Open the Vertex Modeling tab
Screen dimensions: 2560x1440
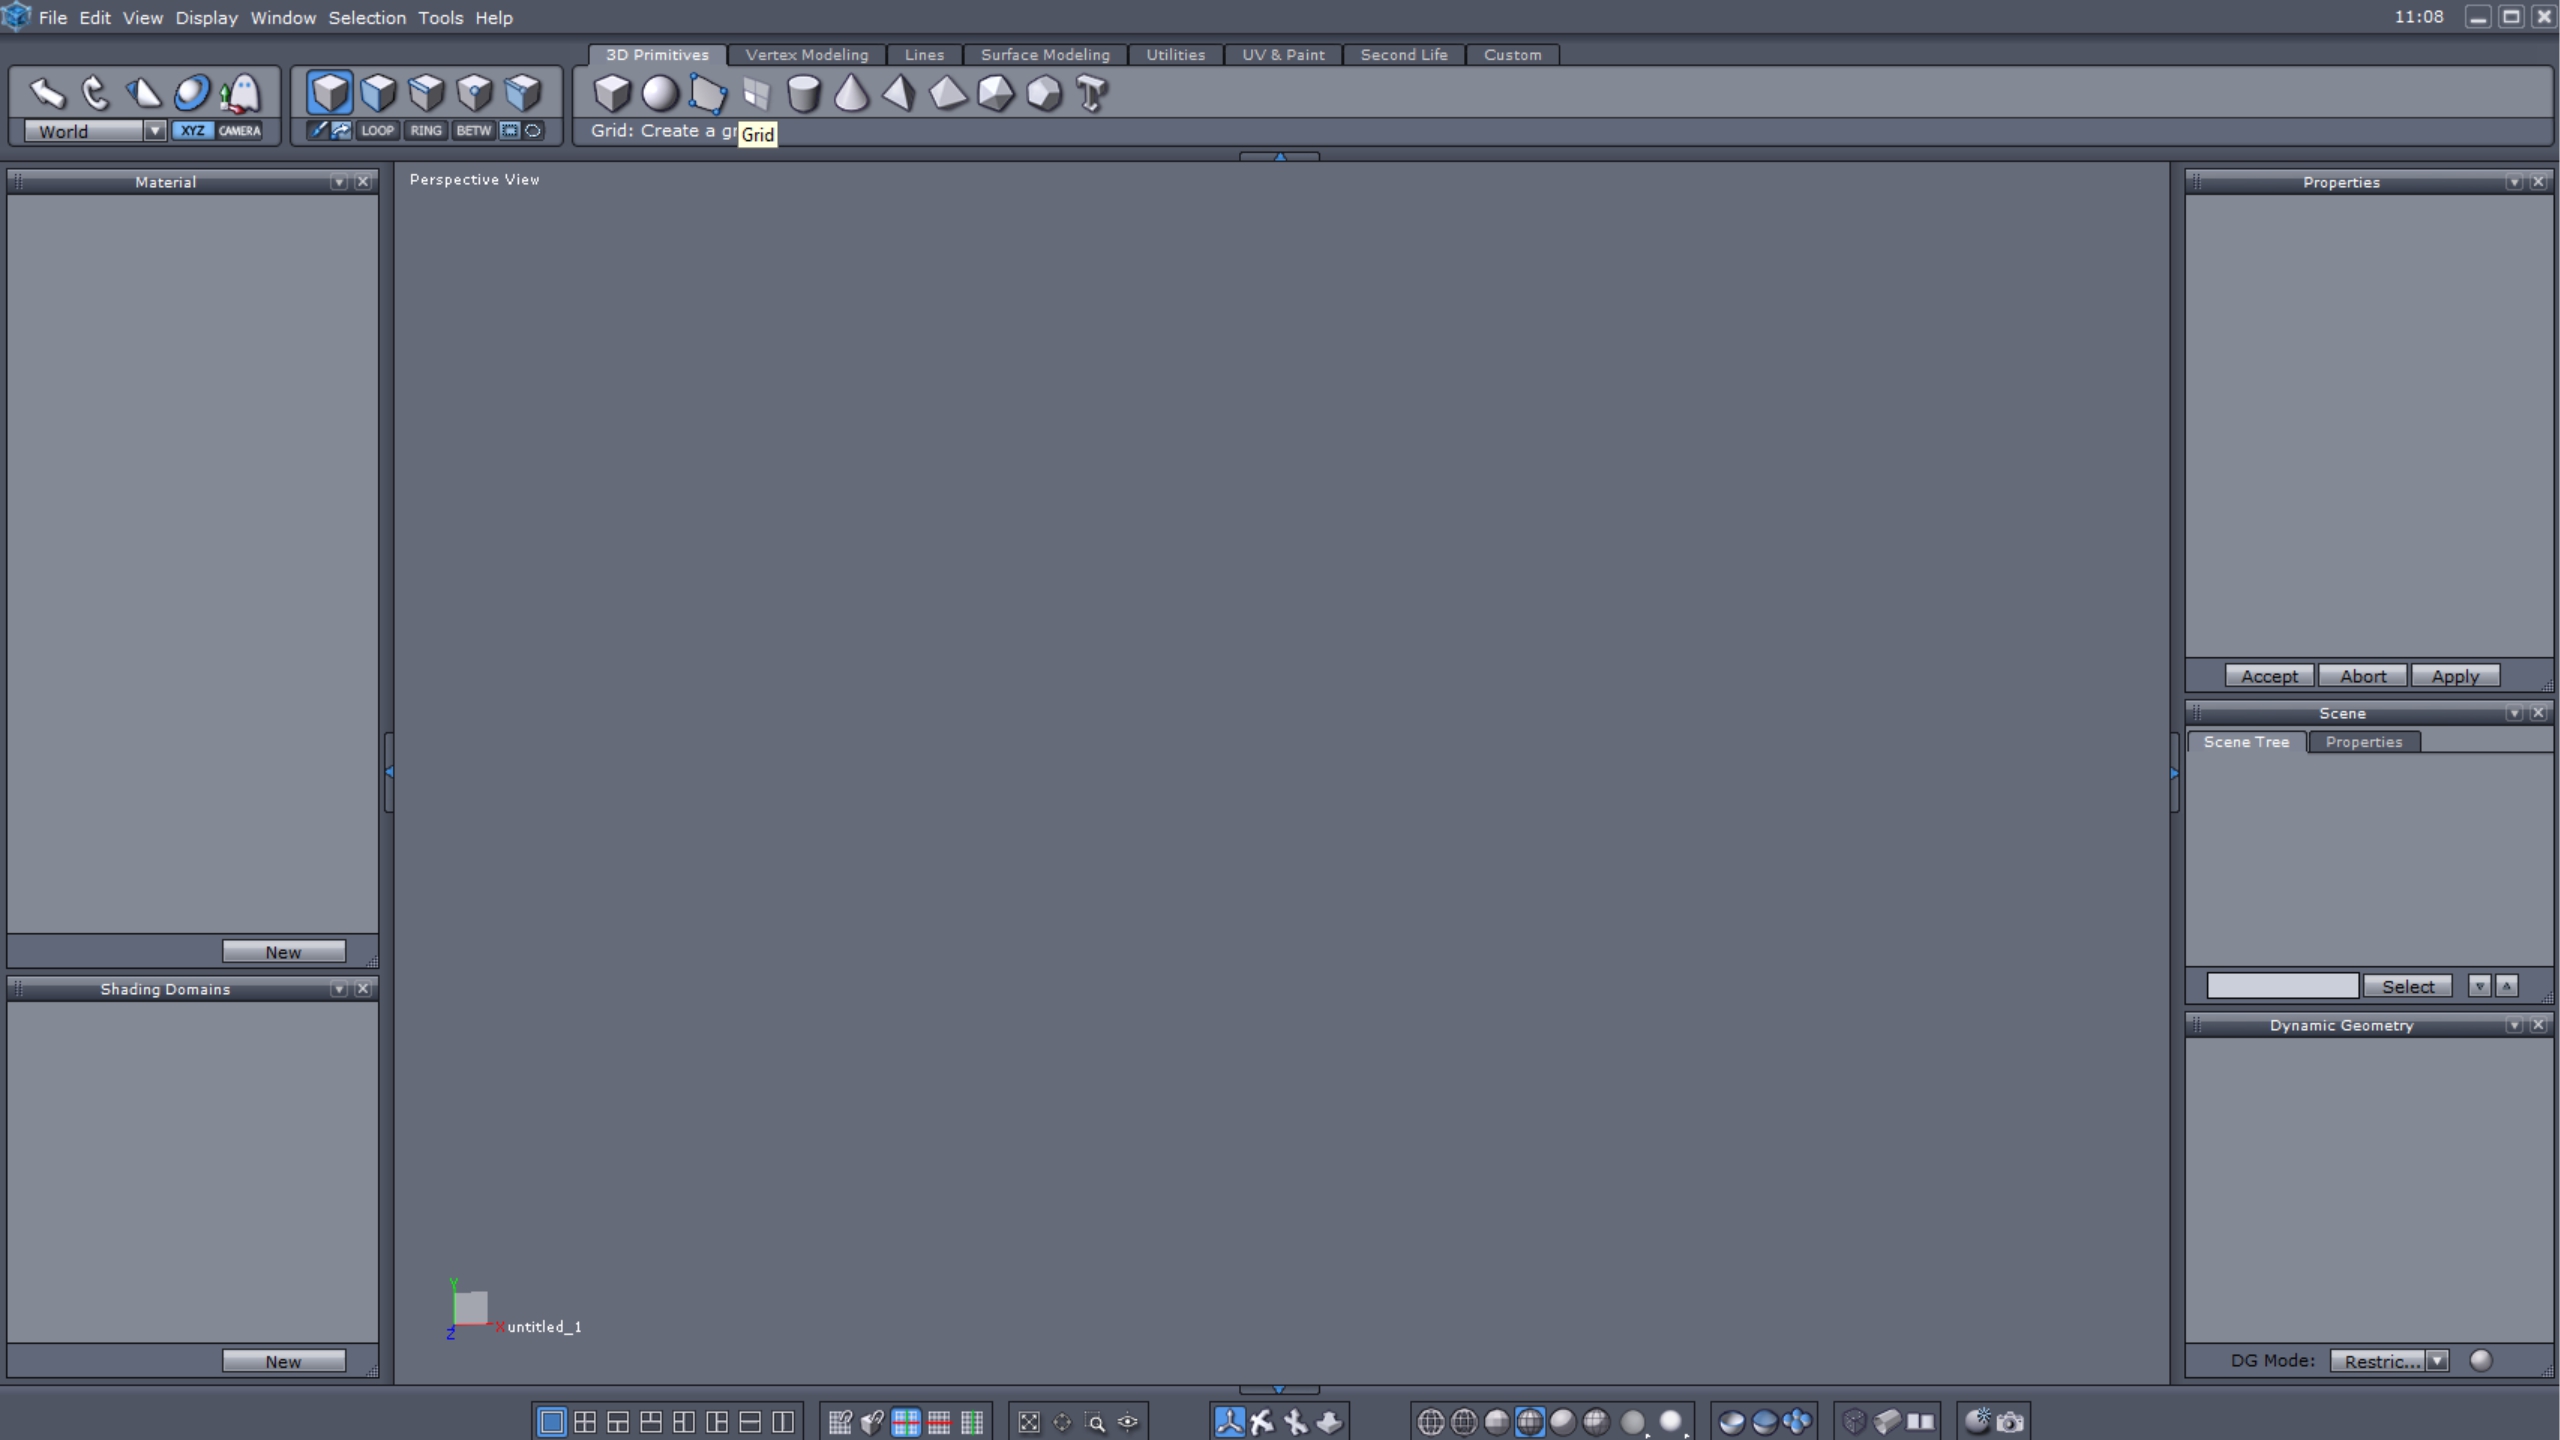[x=806, y=55]
